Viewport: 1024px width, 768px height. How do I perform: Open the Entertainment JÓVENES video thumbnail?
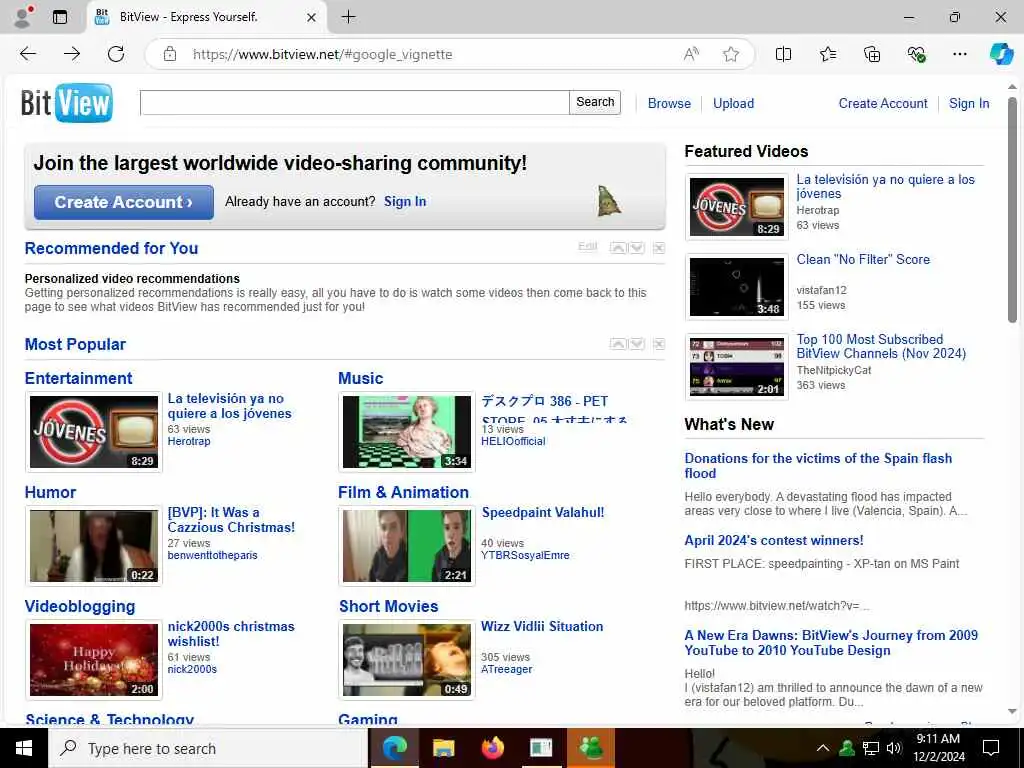[x=93, y=432]
